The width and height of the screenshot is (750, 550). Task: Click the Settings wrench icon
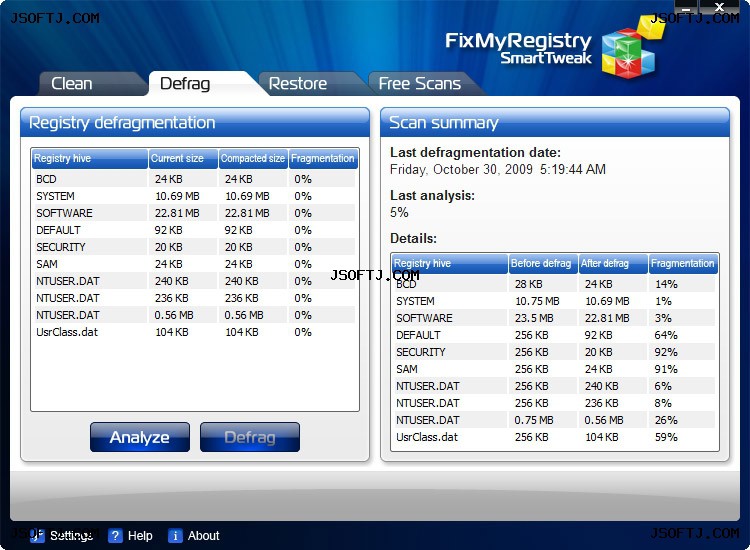pos(37,536)
